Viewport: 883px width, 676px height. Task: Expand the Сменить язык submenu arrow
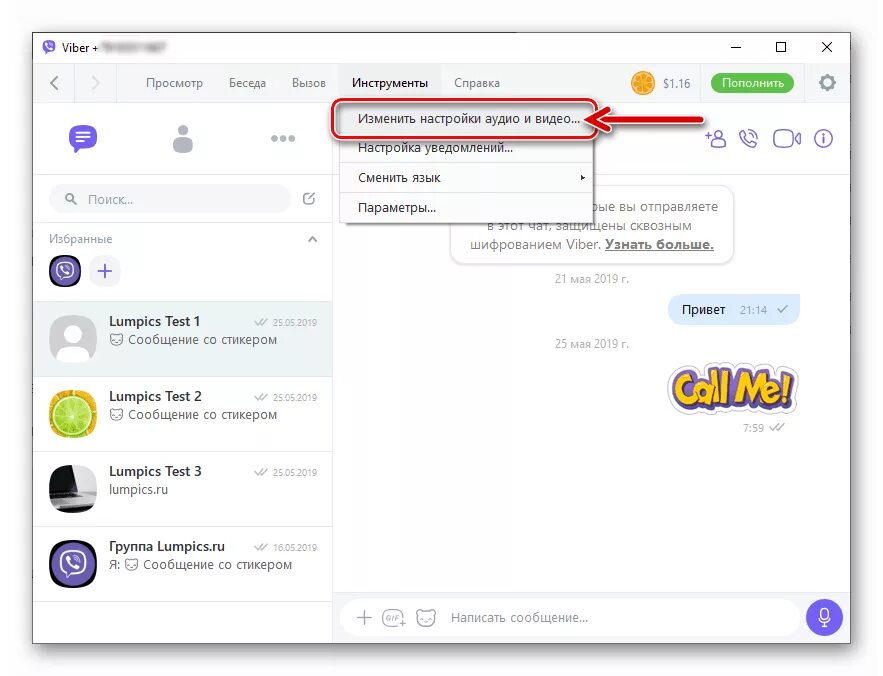(582, 177)
